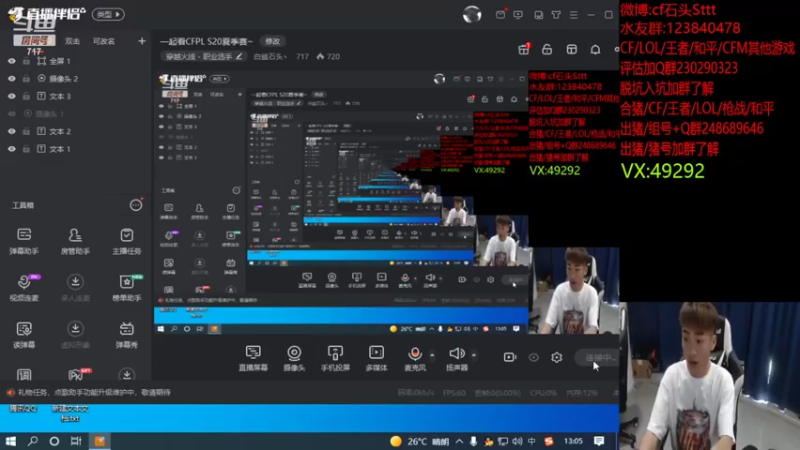Click the FPS:60 status readout
Image resolution: width=800 pixels, height=450 pixels.
click(x=454, y=393)
